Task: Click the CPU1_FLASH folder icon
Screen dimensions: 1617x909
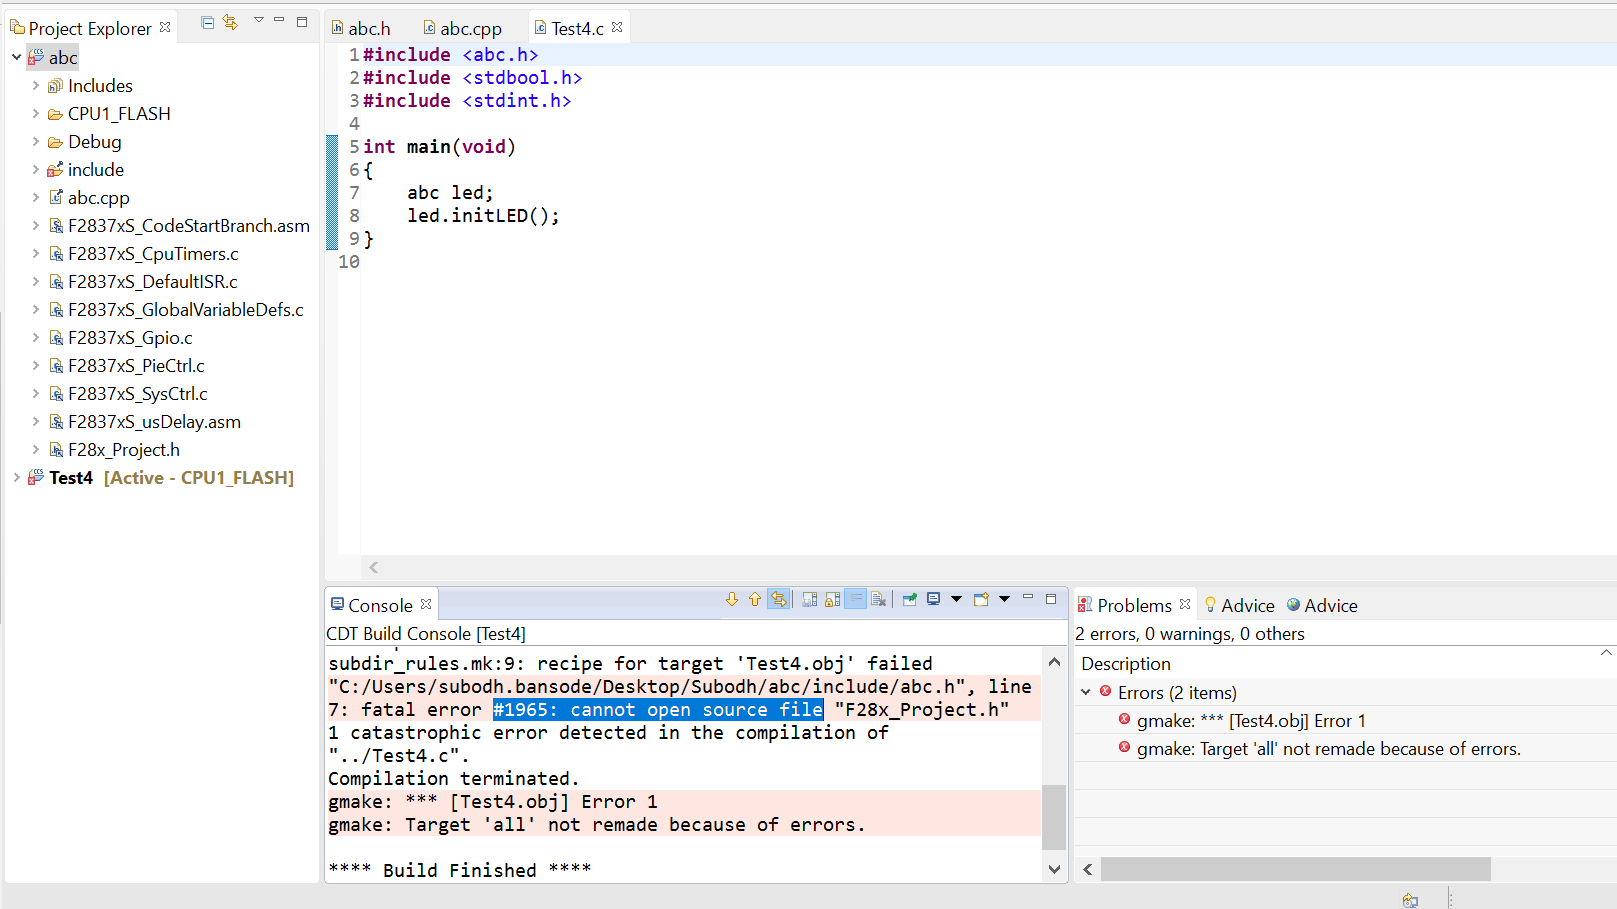Action: (56, 113)
